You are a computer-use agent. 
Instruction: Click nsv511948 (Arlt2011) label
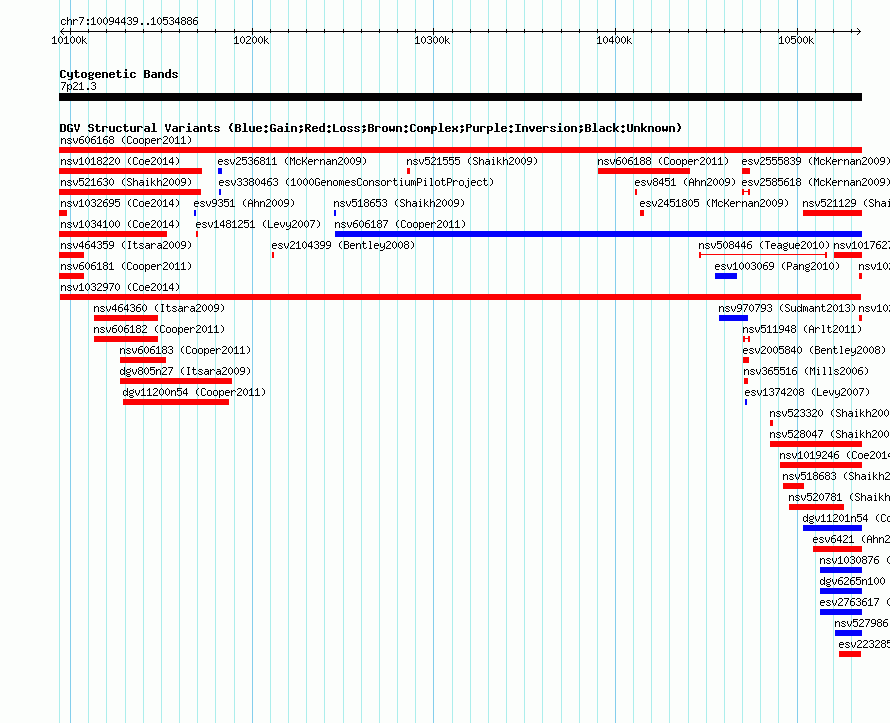coord(802,329)
